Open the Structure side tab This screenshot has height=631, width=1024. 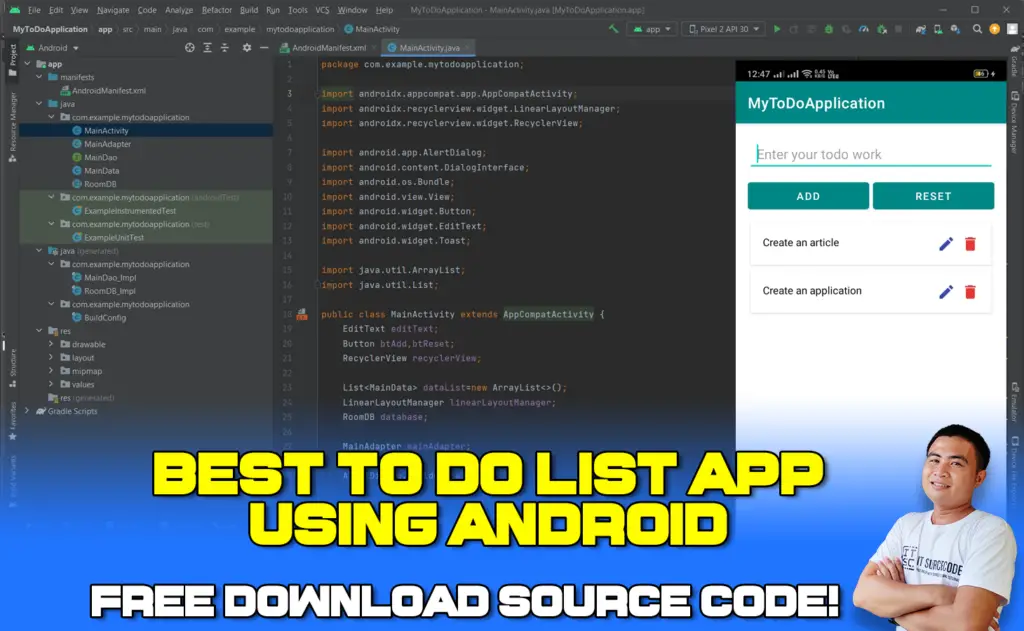click(x=12, y=367)
